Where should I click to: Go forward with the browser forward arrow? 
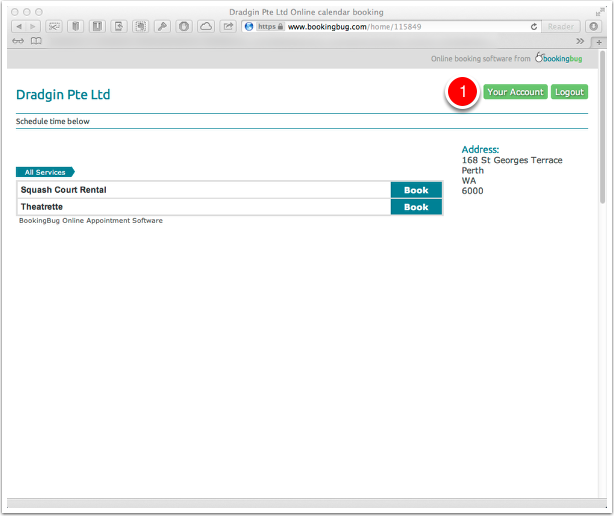coord(33,27)
